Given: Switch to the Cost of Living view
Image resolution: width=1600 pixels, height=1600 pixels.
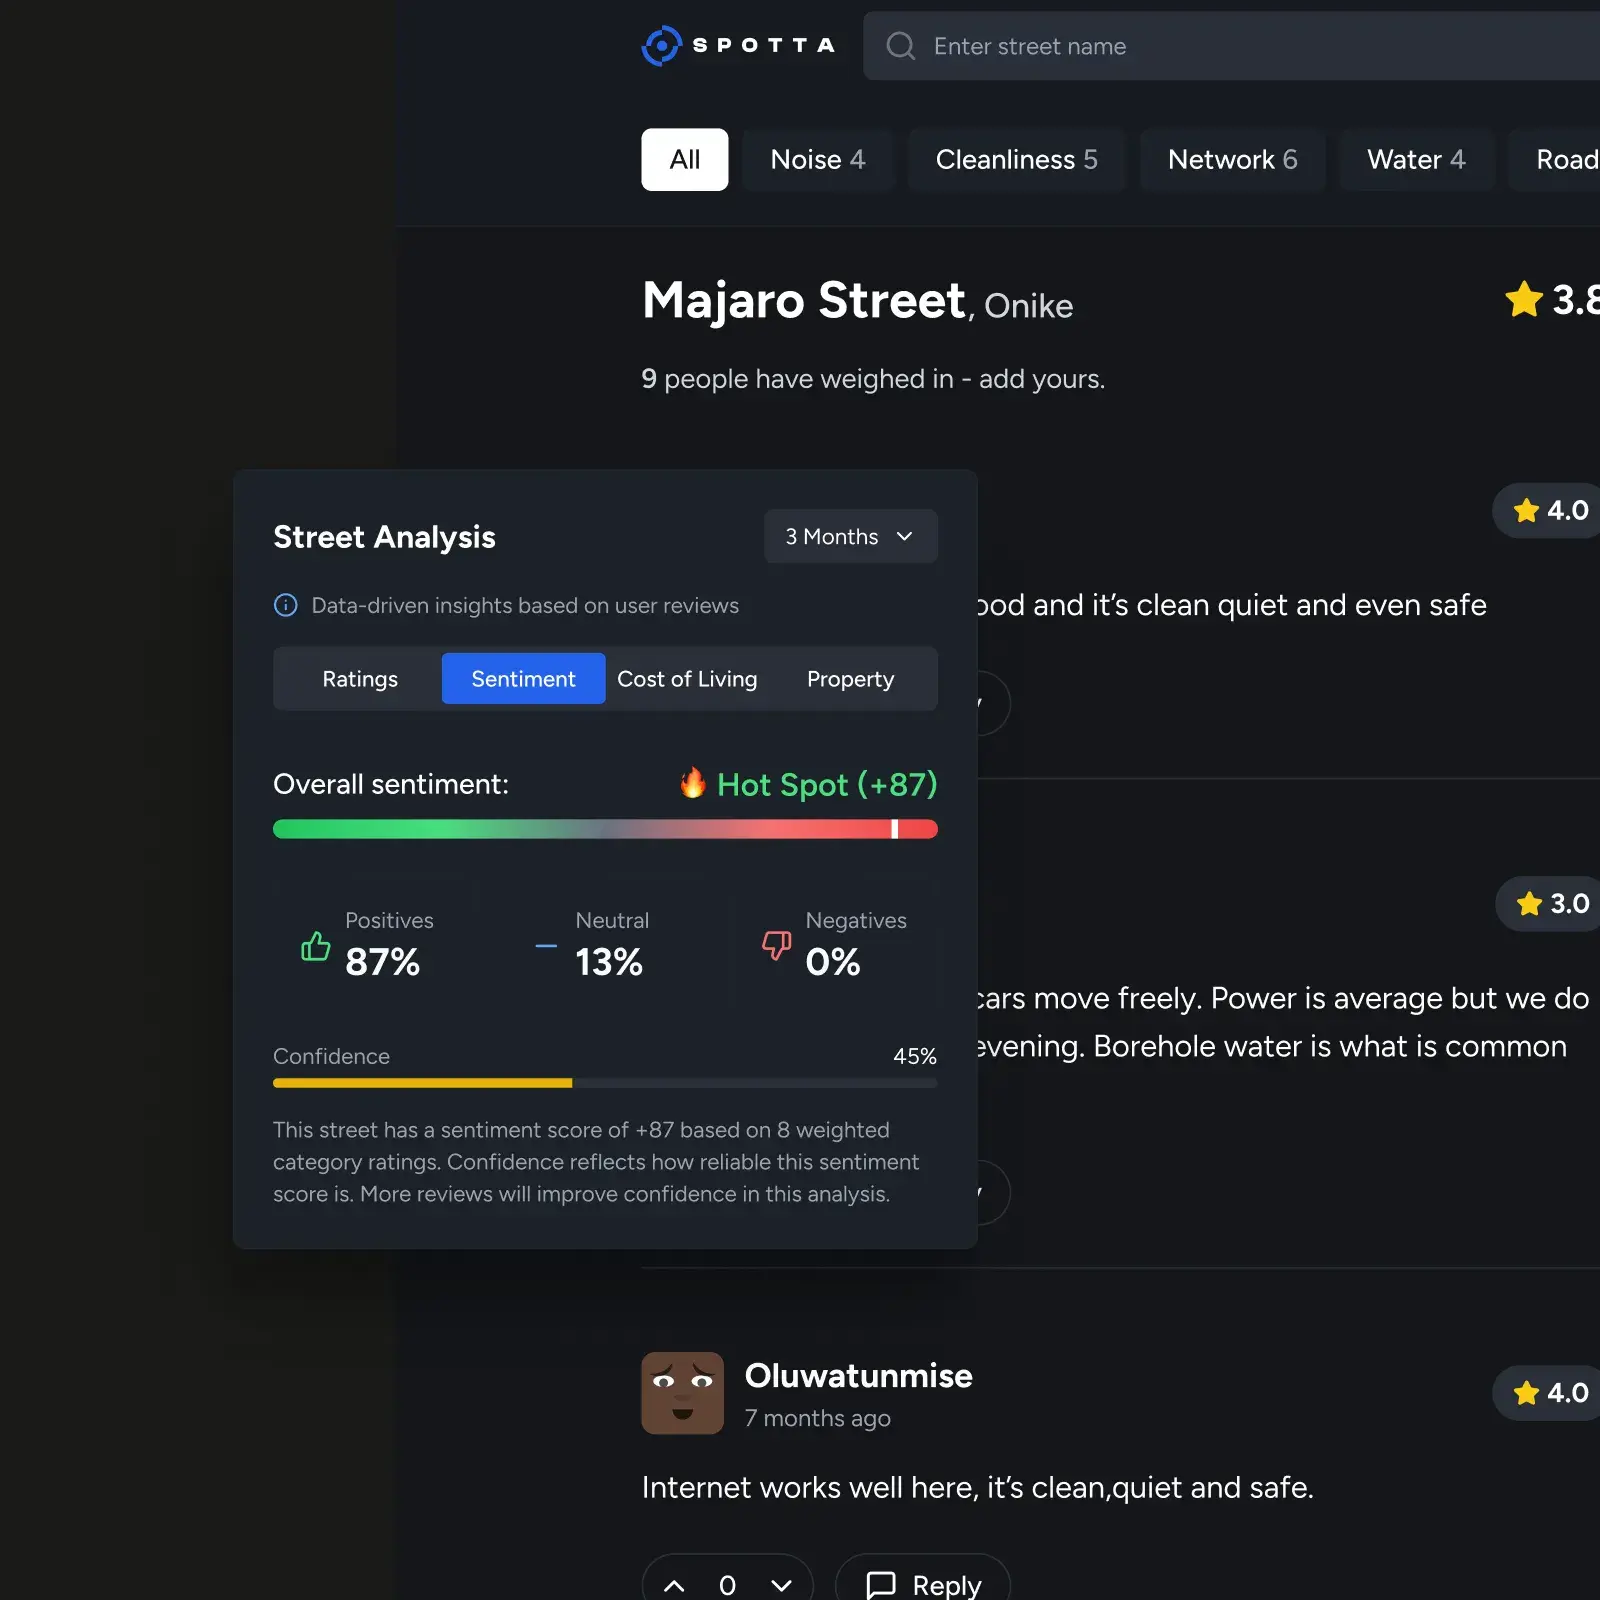Looking at the screenshot, I should [687, 678].
